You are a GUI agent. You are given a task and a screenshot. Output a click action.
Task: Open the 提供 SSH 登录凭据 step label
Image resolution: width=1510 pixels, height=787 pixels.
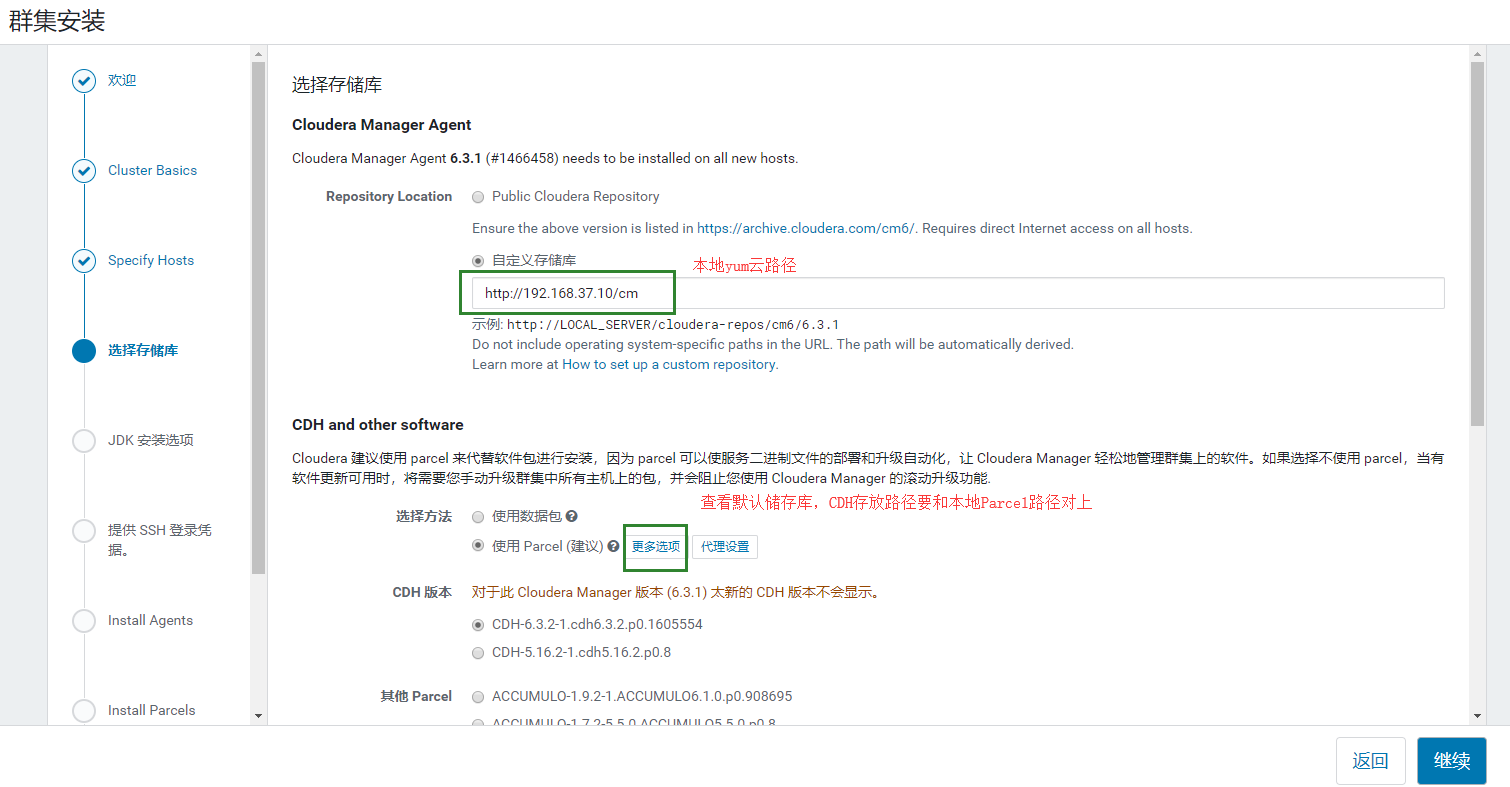click(160, 540)
